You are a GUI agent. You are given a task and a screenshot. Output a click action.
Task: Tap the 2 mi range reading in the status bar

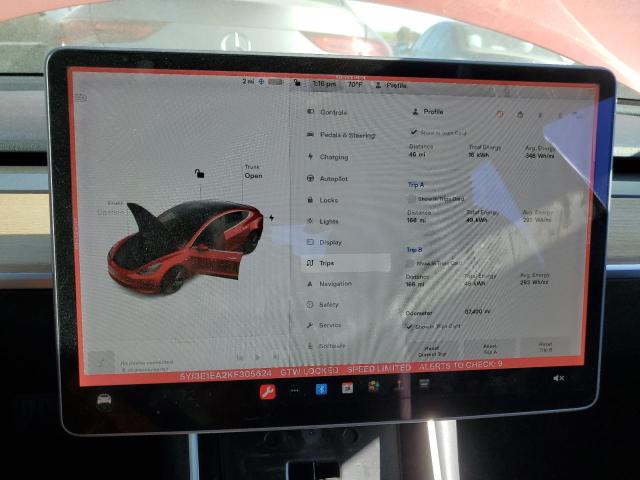click(x=248, y=81)
